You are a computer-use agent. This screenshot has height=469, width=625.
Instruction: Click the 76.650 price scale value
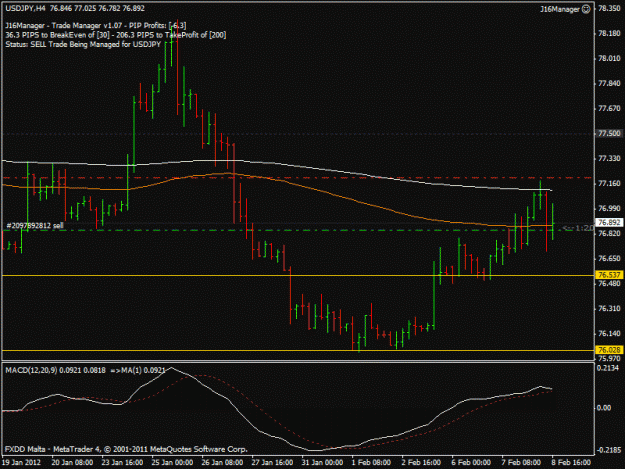click(609, 259)
